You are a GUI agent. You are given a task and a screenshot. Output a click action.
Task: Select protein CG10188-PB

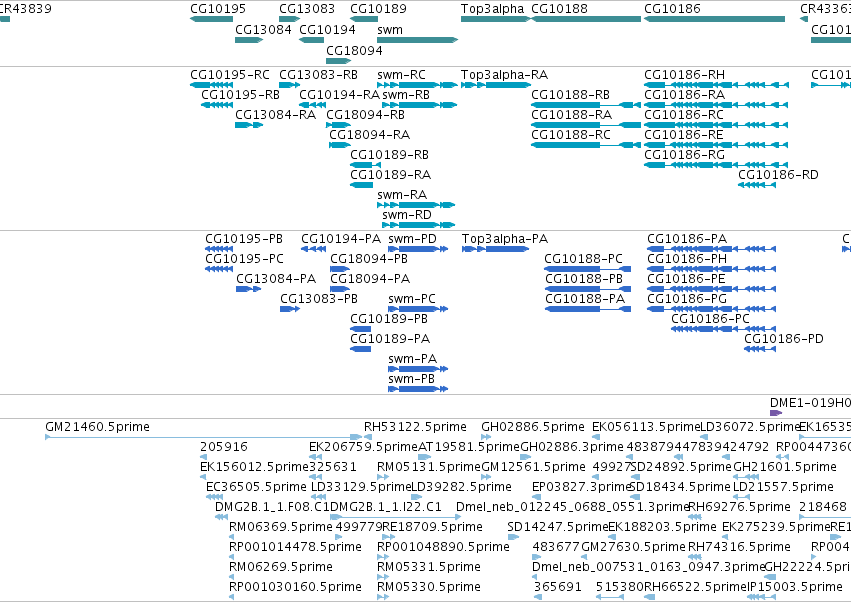pyautogui.click(x=588, y=289)
